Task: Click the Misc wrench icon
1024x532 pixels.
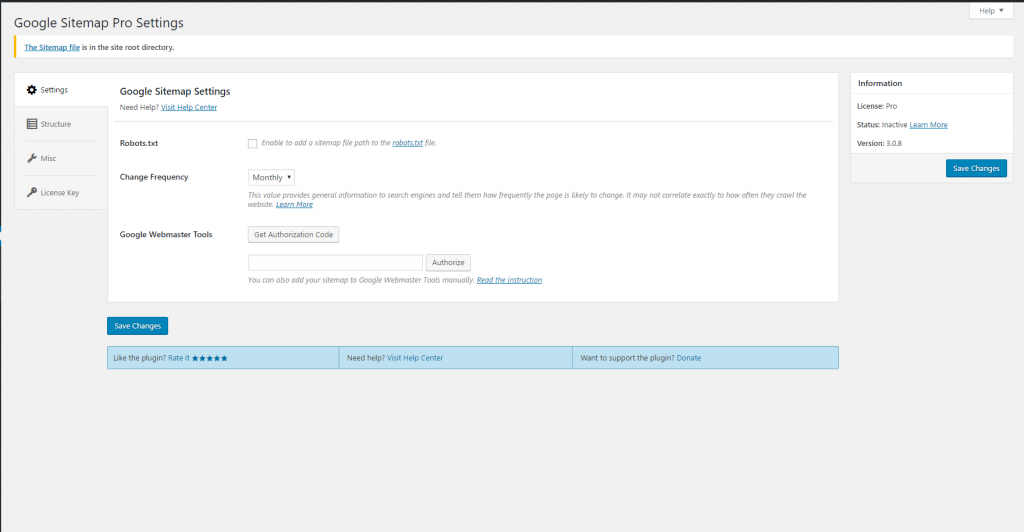Action: (x=31, y=158)
